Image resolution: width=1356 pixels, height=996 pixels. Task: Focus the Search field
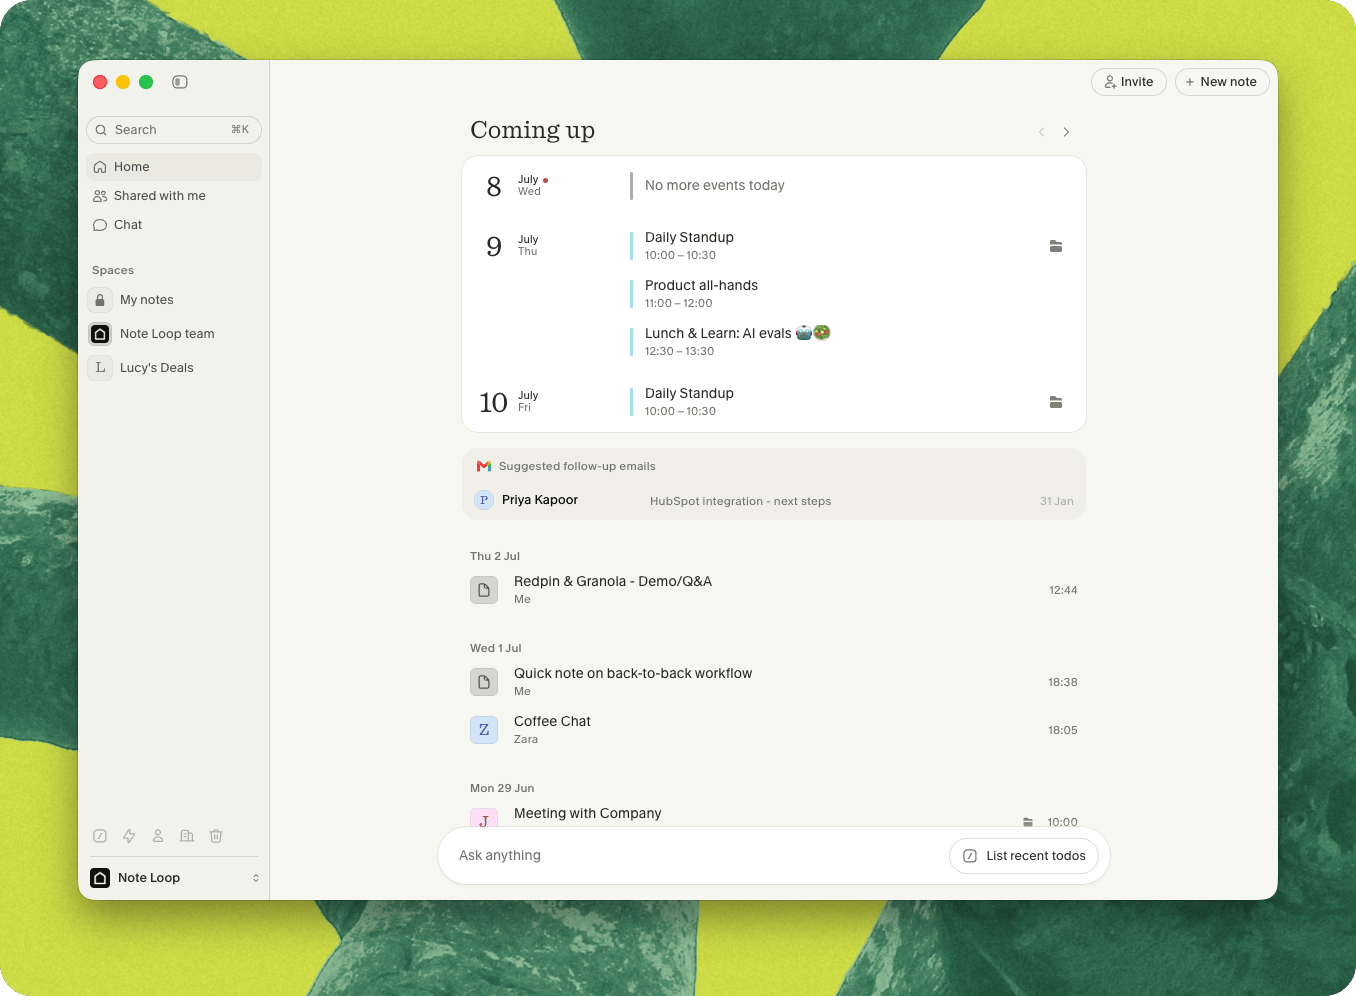[x=174, y=130]
